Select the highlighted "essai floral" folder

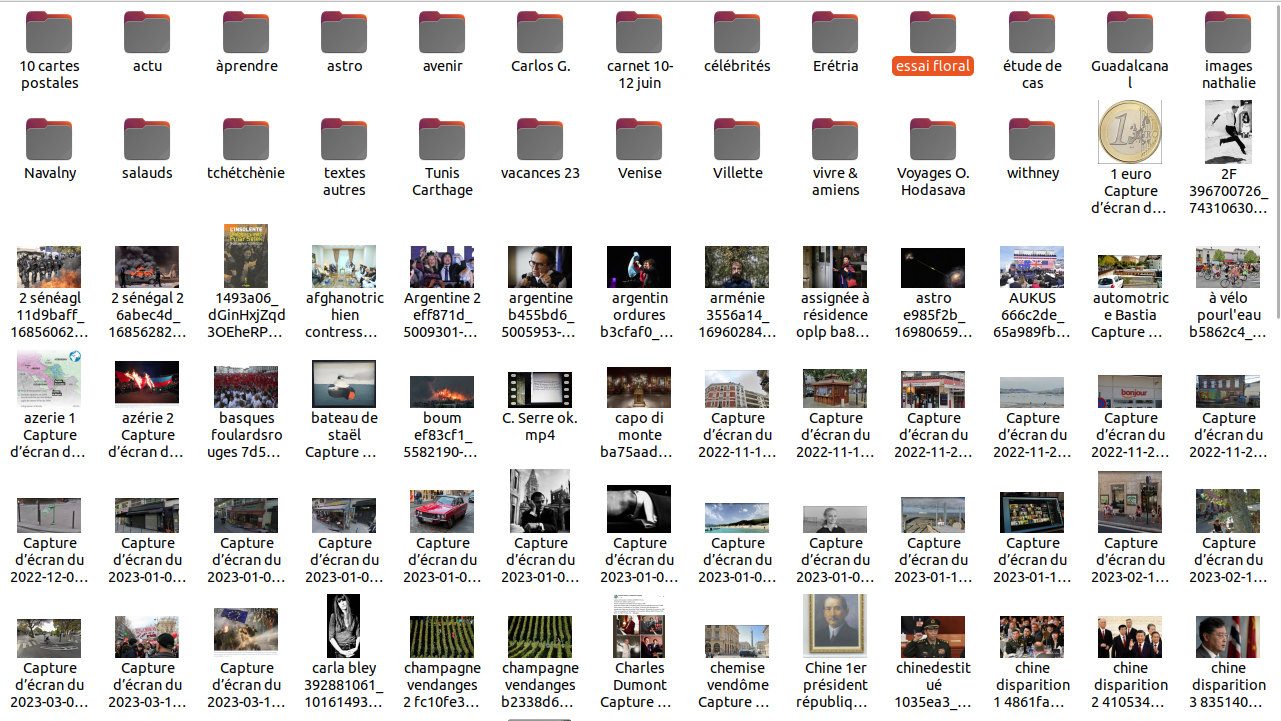[x=932, y=33]
